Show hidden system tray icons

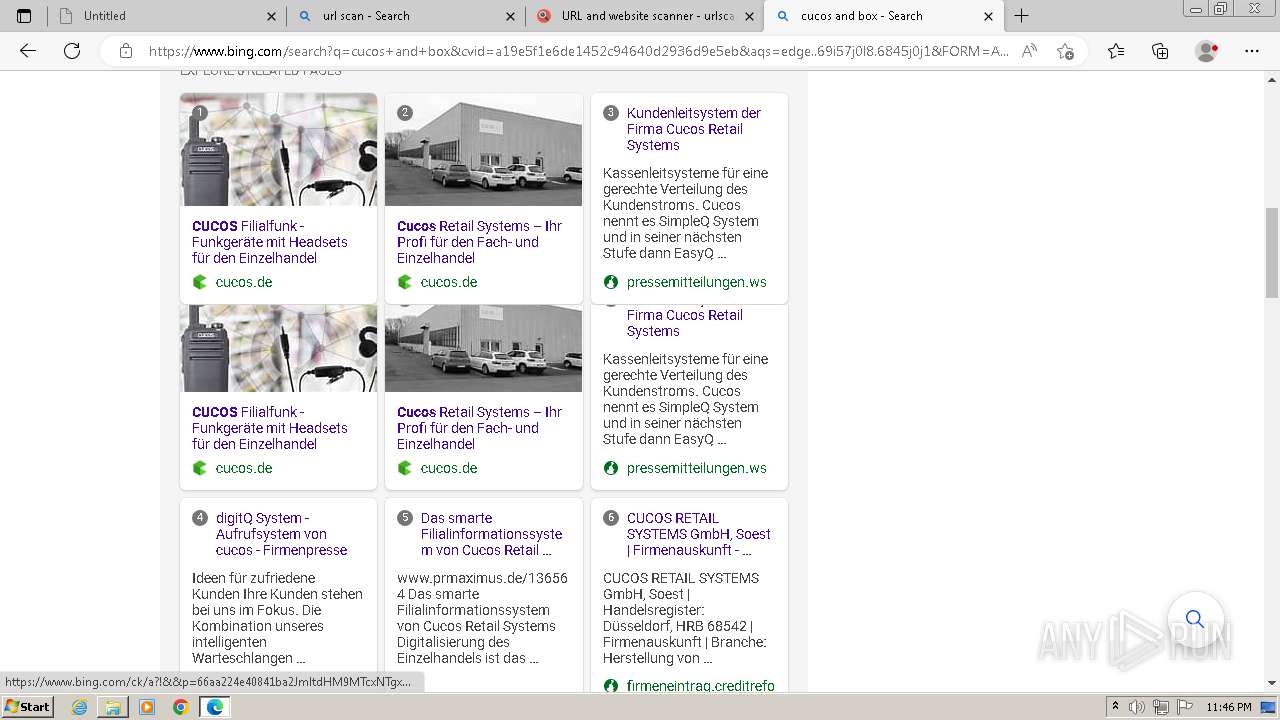tap(1116, 707)
